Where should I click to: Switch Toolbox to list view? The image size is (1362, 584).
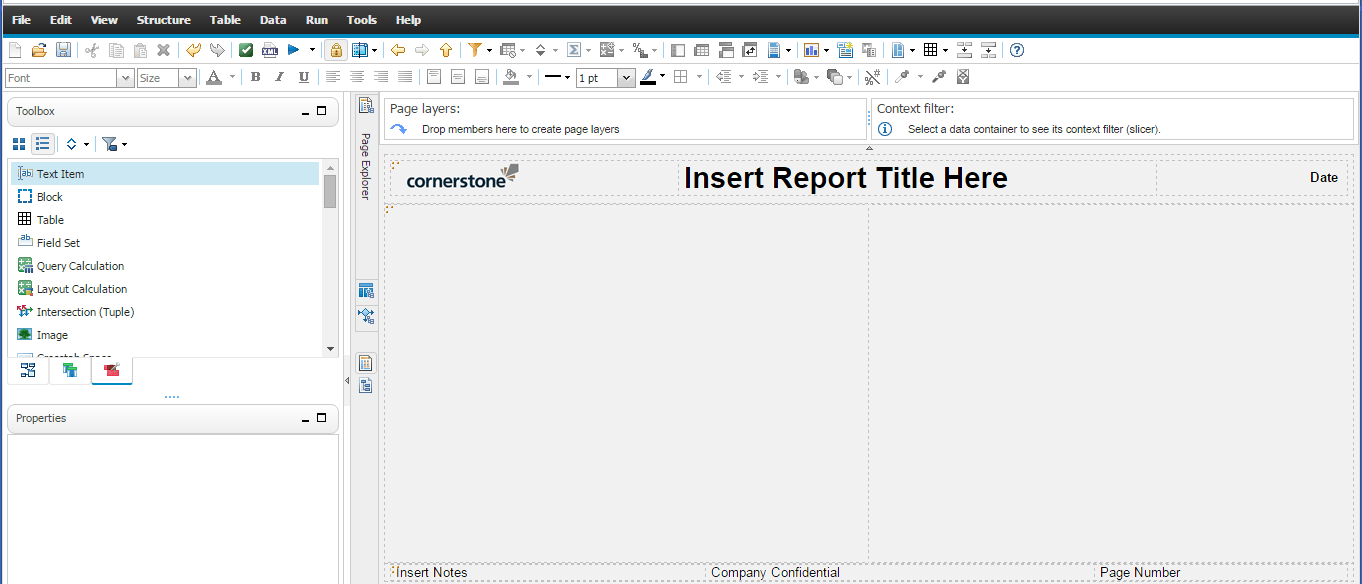coord(42,144)
